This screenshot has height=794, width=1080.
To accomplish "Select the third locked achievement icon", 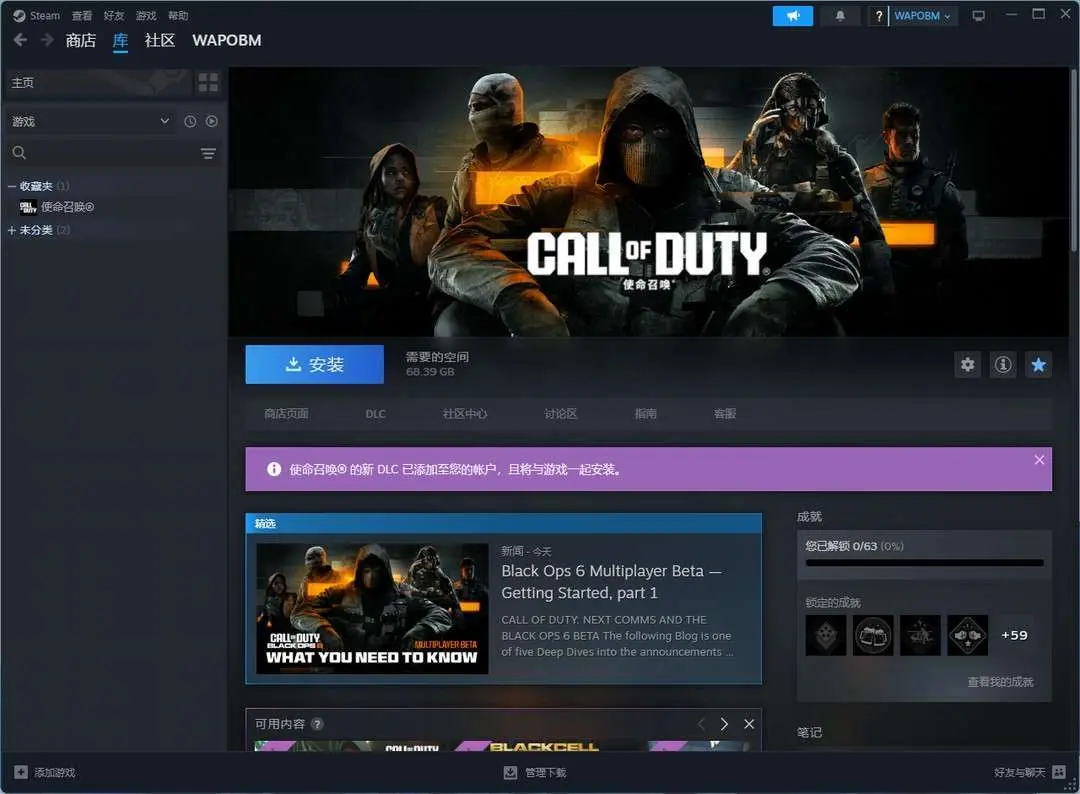I will 920,635.
